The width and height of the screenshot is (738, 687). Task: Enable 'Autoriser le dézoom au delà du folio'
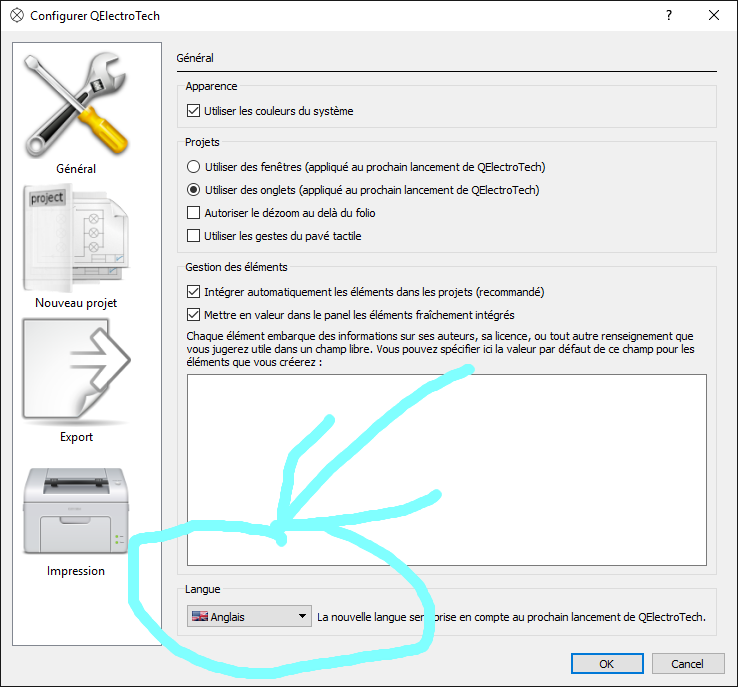point(194,213)
